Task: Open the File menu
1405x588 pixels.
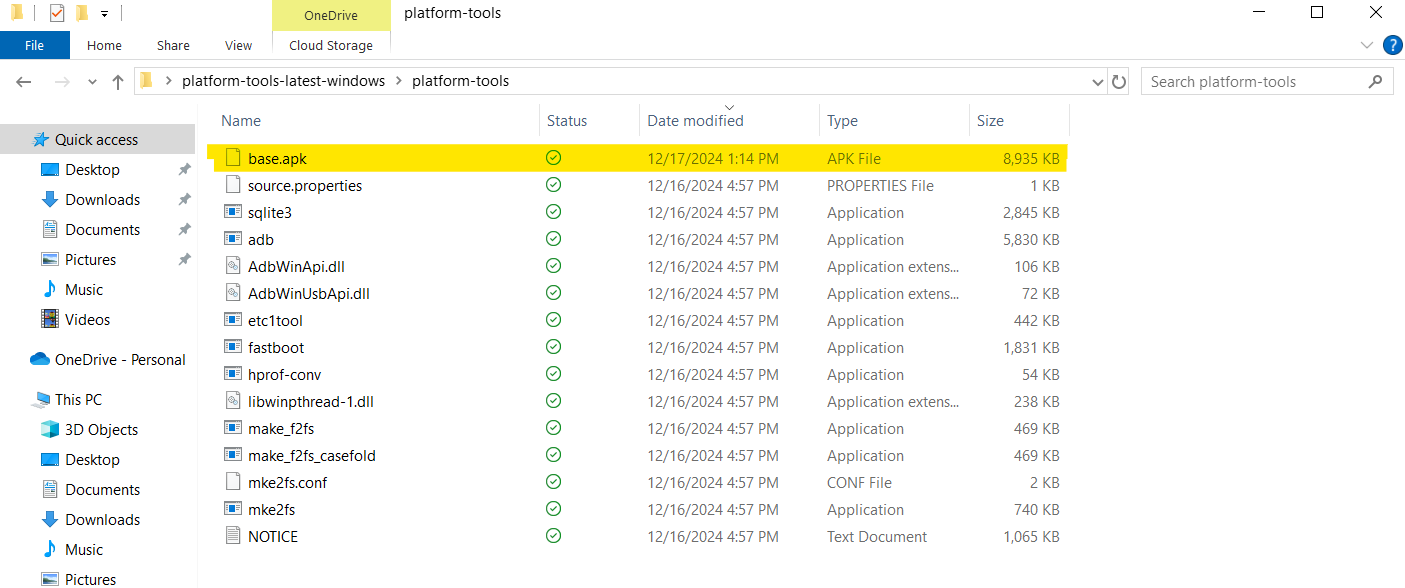Action: tap(35, 45)
